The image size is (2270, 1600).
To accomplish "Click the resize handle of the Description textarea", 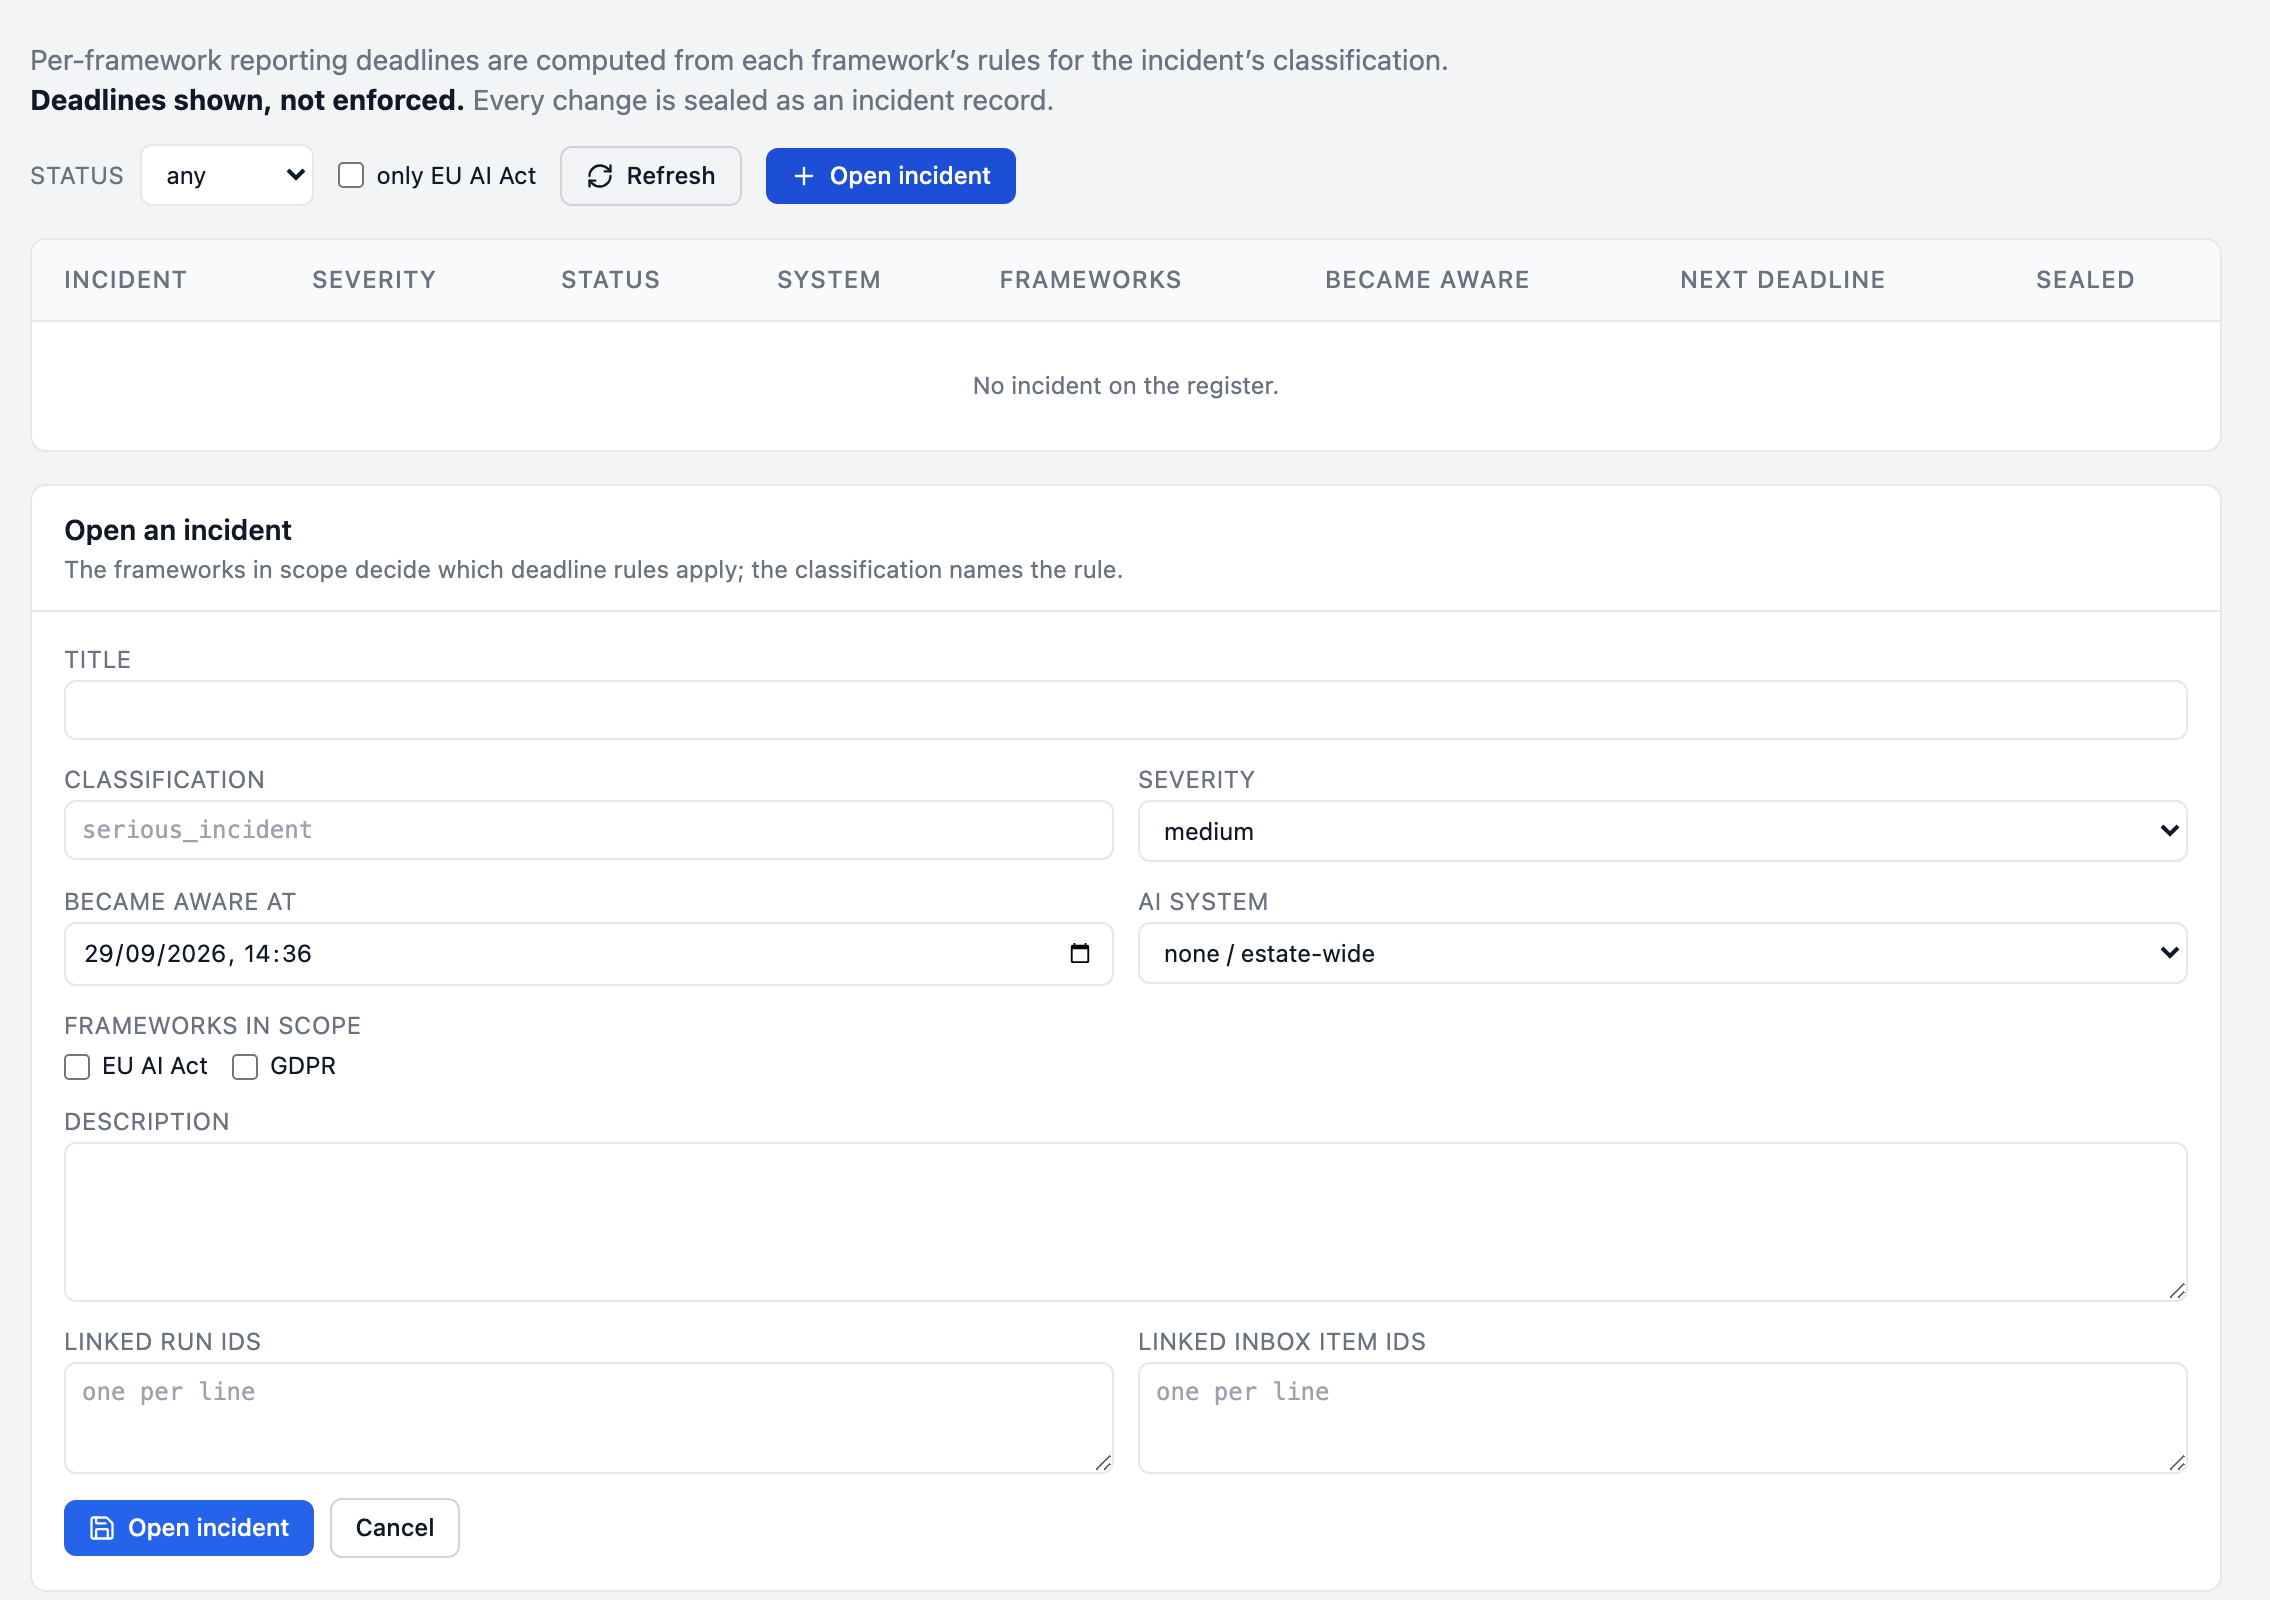I will [2176, 1290].
